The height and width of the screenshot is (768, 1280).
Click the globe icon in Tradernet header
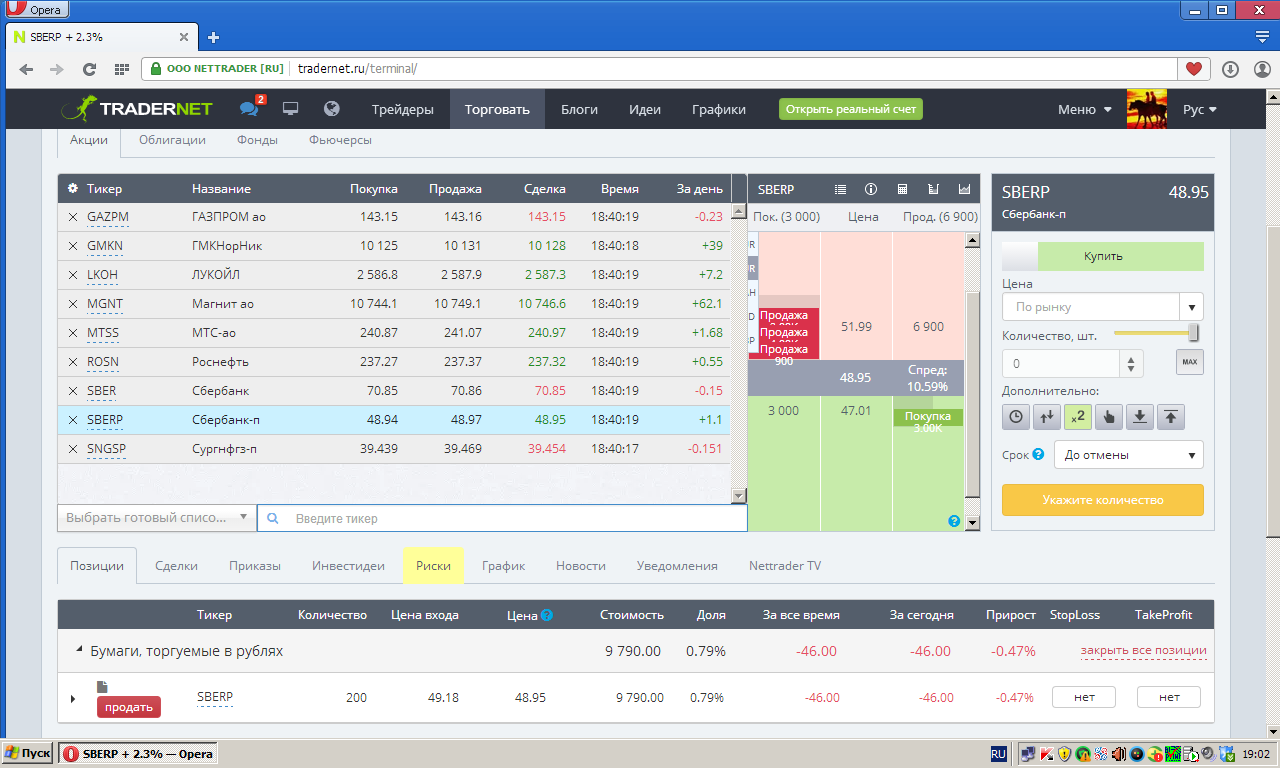pos(332,109)
